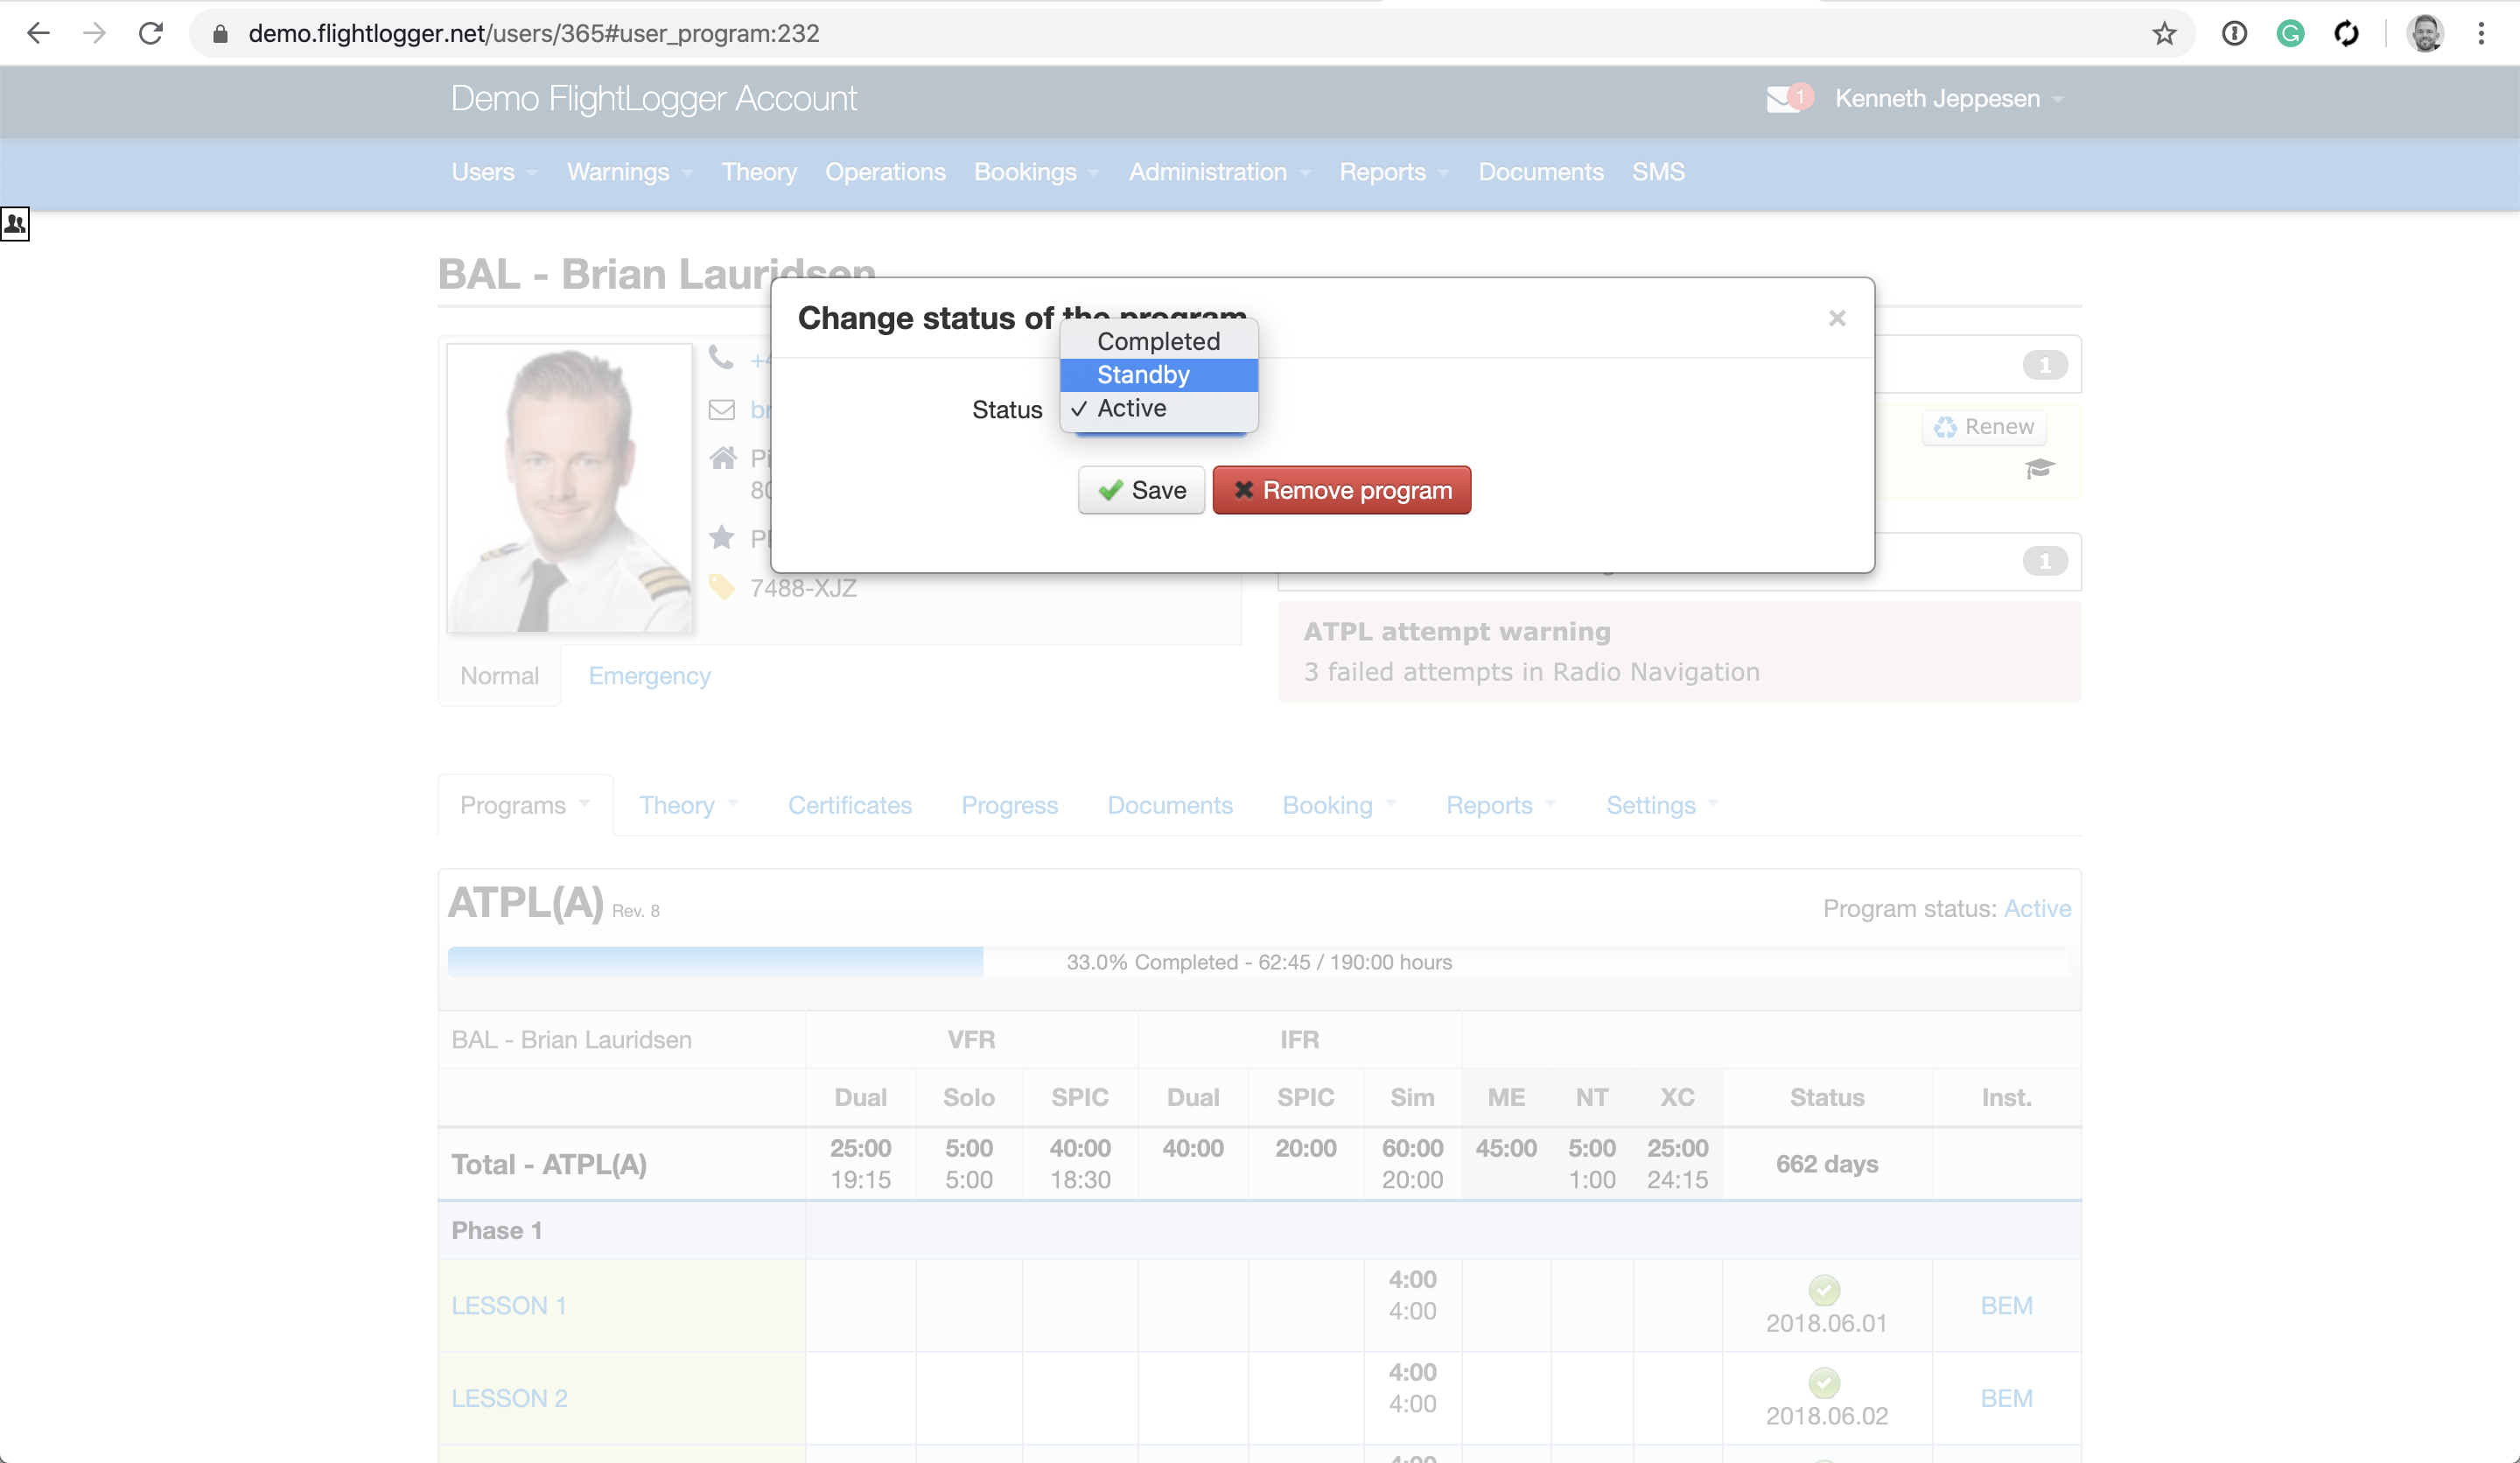Click the home address icon

click(x=722, y=459)
